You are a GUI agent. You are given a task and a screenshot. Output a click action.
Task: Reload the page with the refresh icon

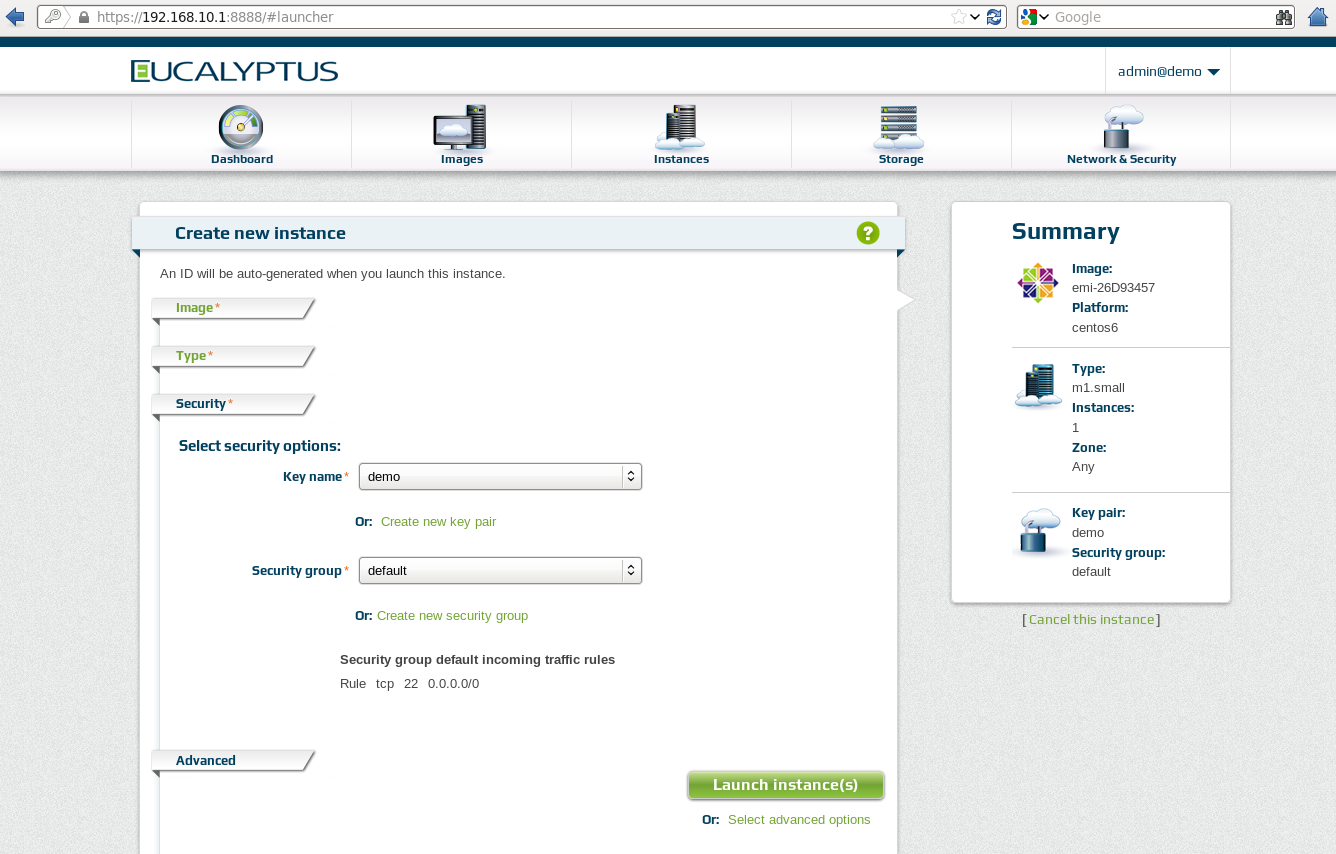(x=994, y=17)
